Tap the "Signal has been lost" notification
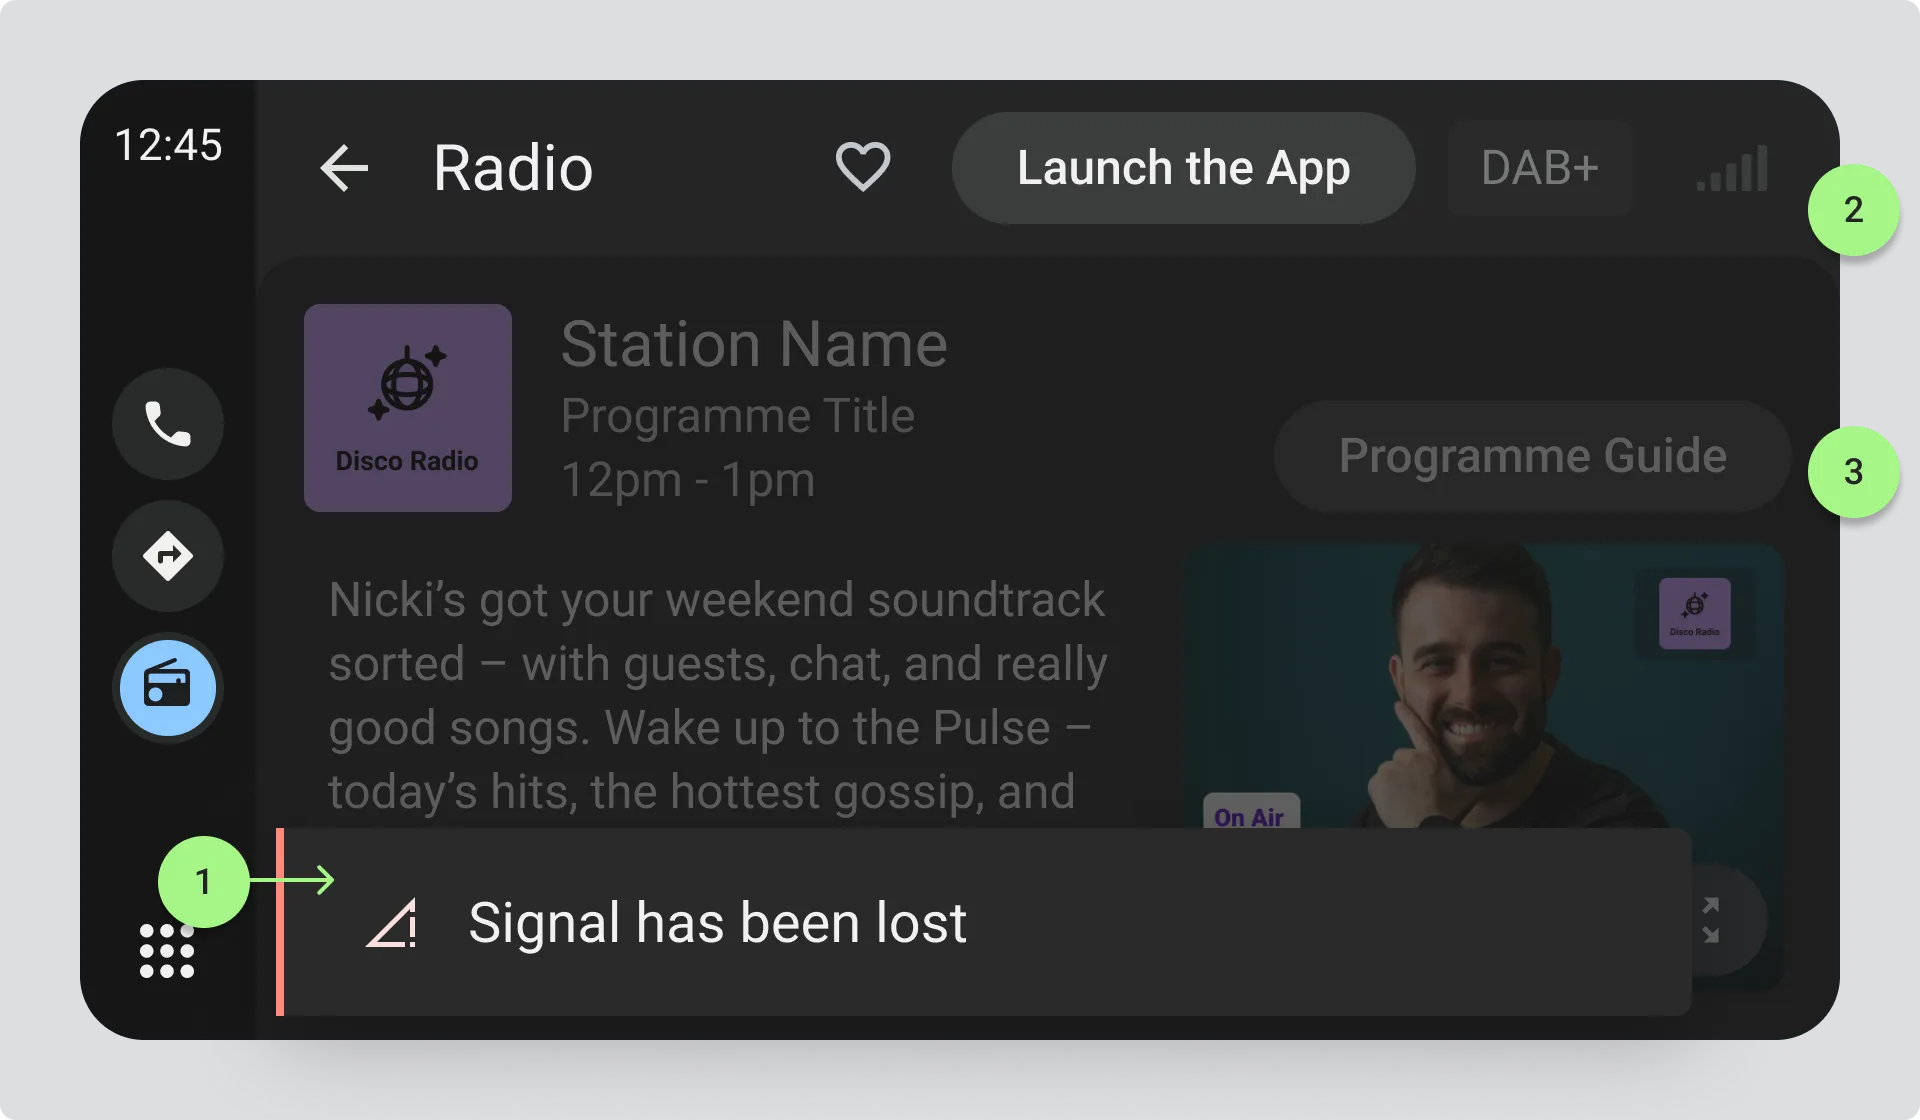 tap(716, 922)
